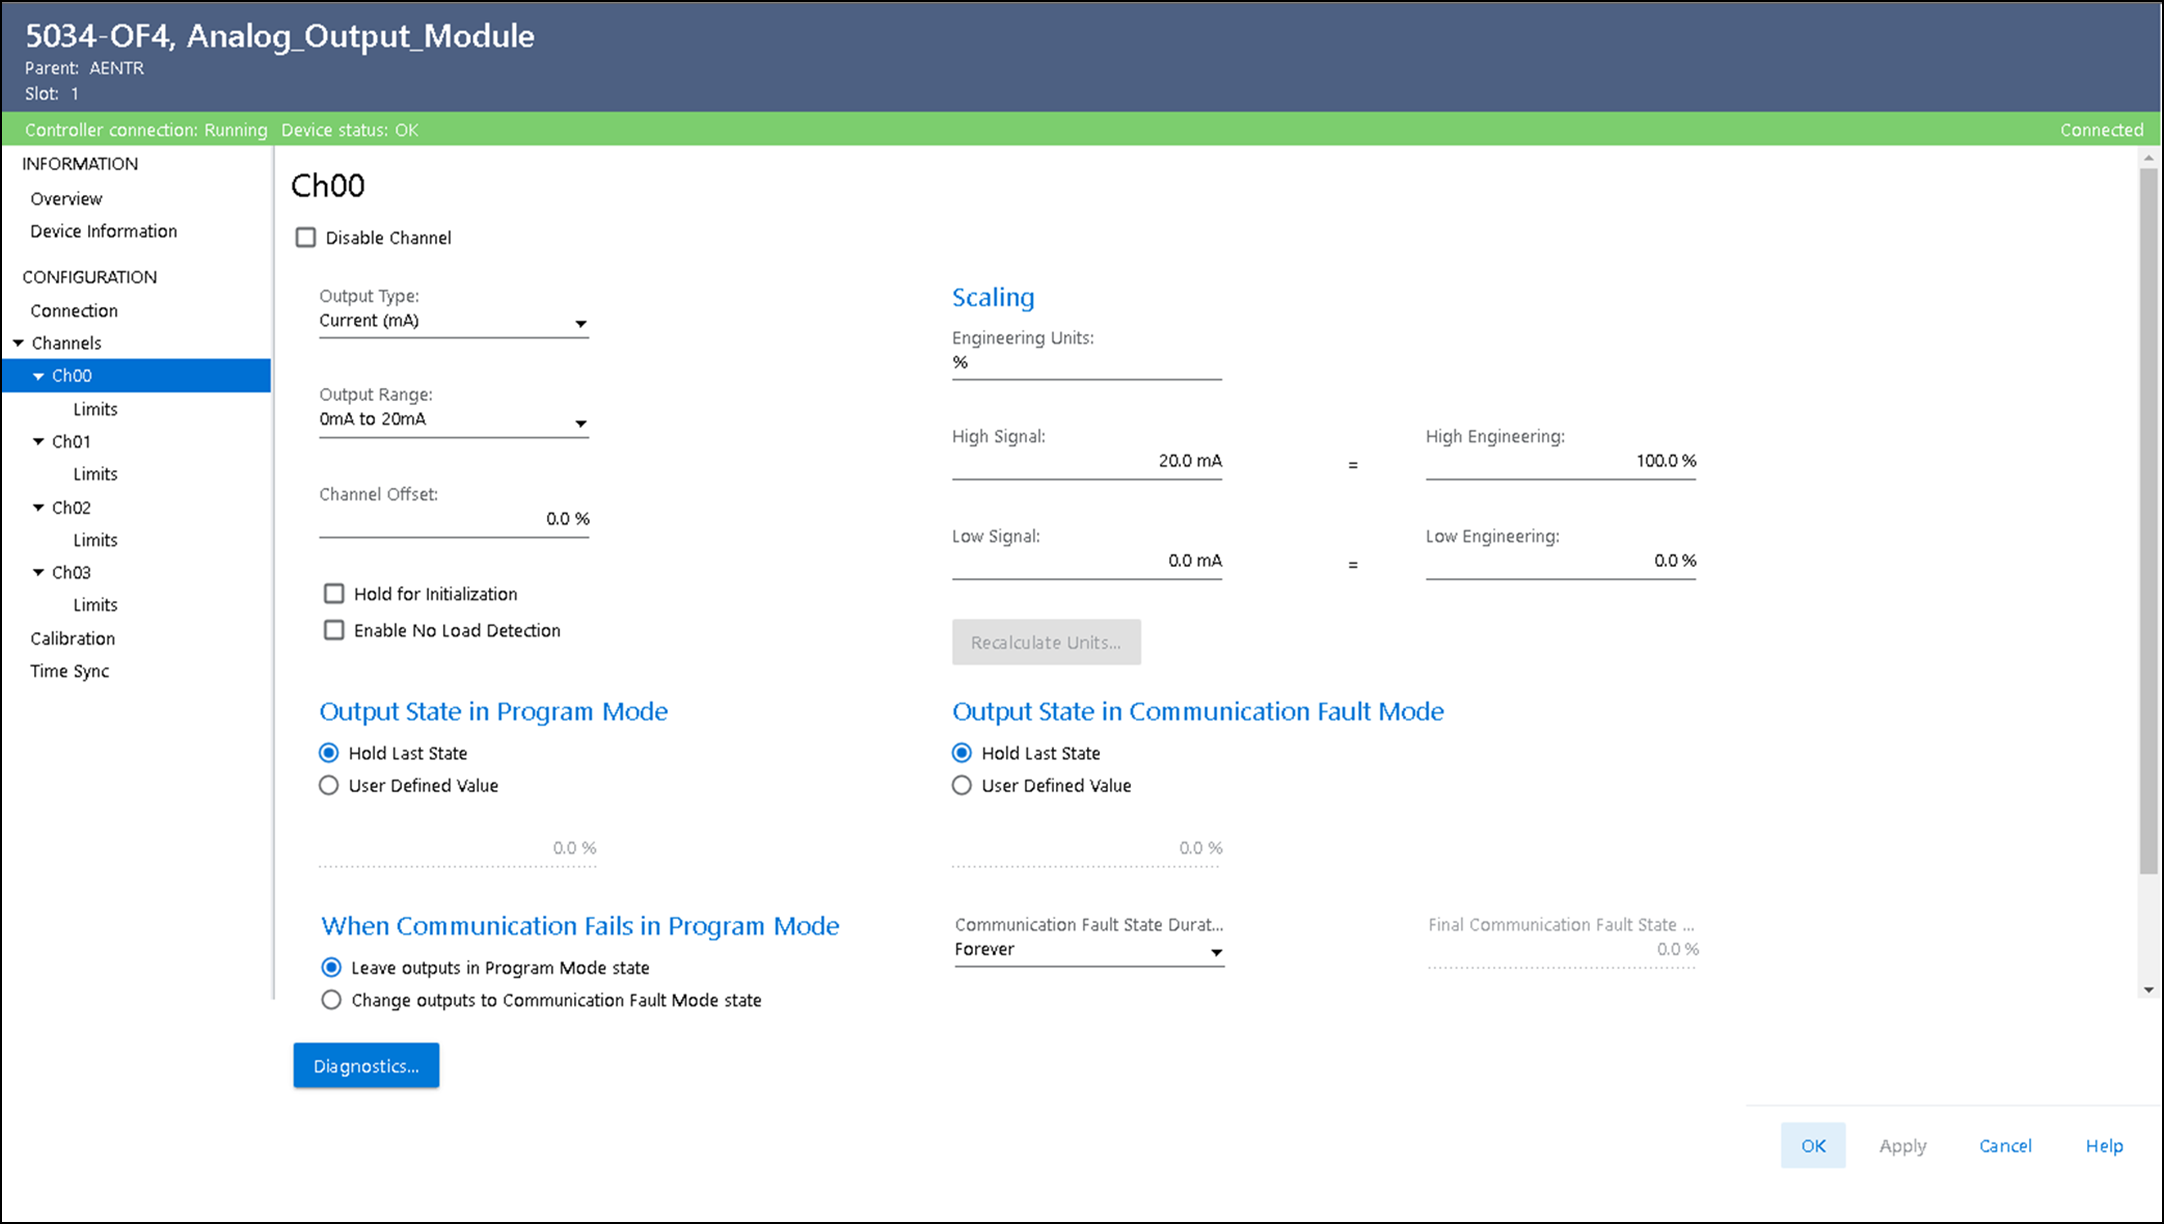Open the Device Information page
Viewport: 2164px width, 1224px height.
103,231
